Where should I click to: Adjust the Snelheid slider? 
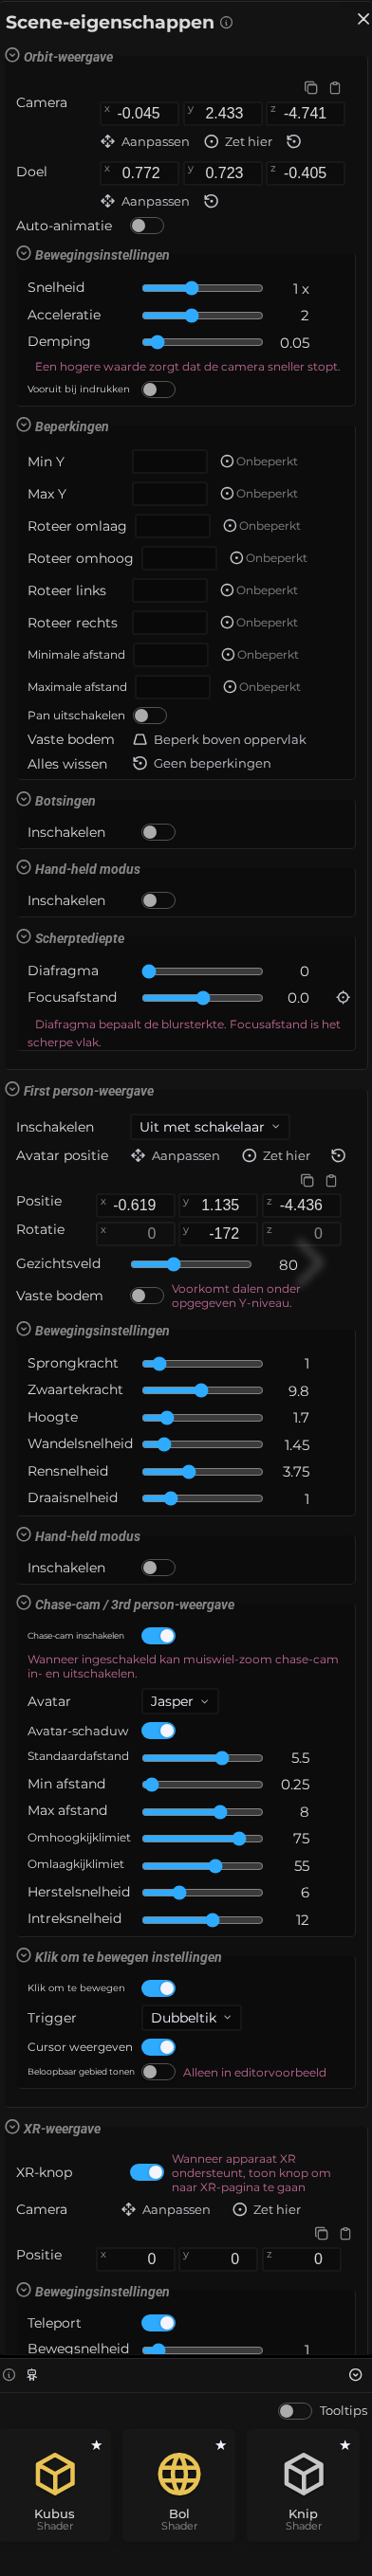202,288
